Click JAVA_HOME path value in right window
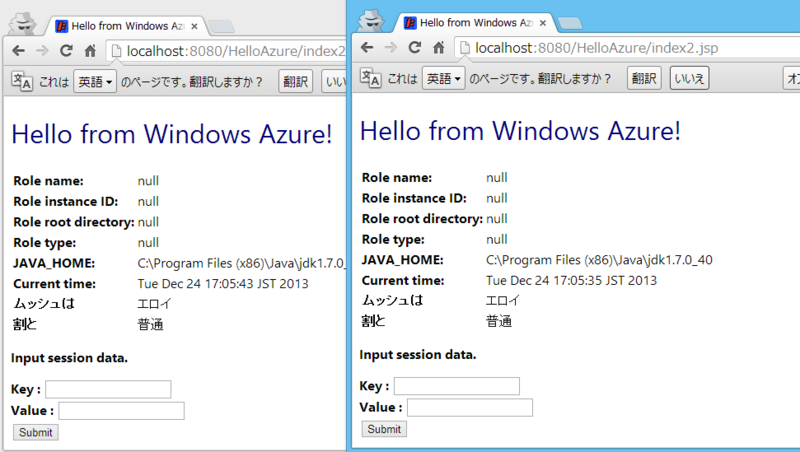This screenshot has width=800, height=452. pyautogui.click(x=599, y=260)
